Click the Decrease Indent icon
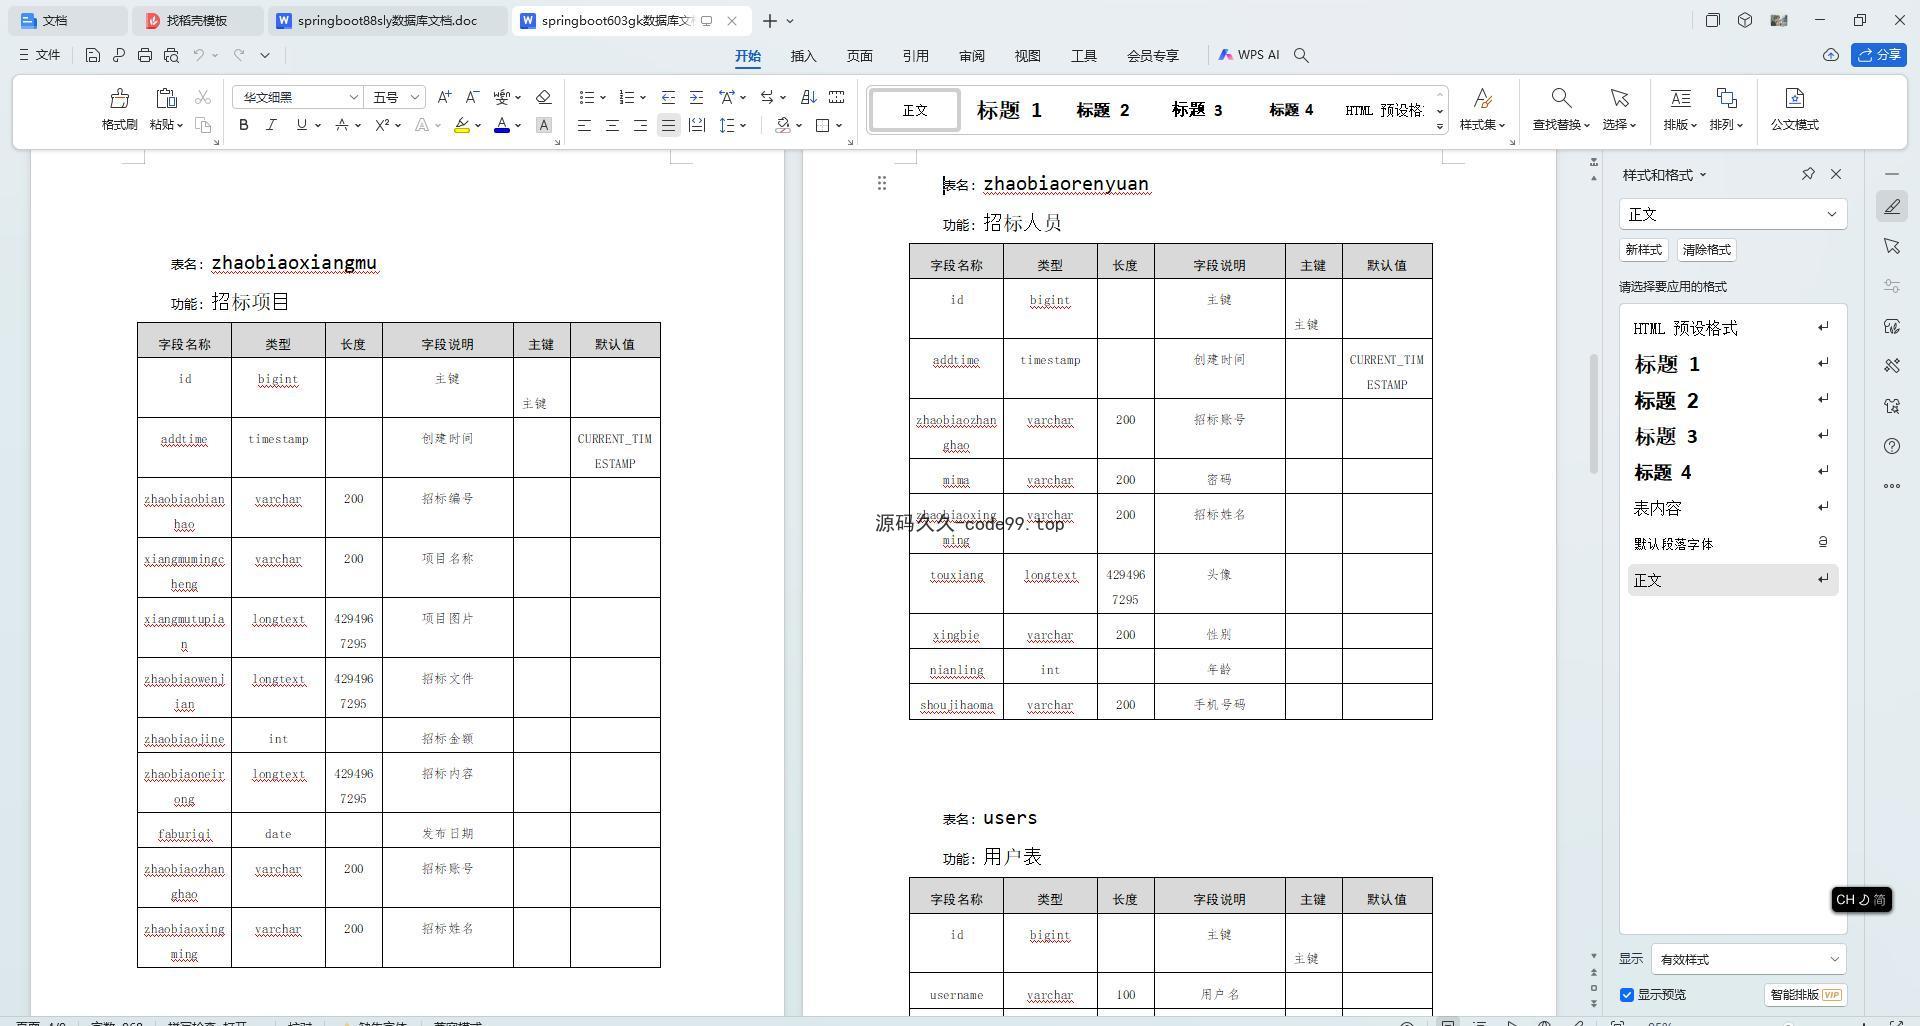Viewport: 1920px width, 1026px height. point(668,97)
